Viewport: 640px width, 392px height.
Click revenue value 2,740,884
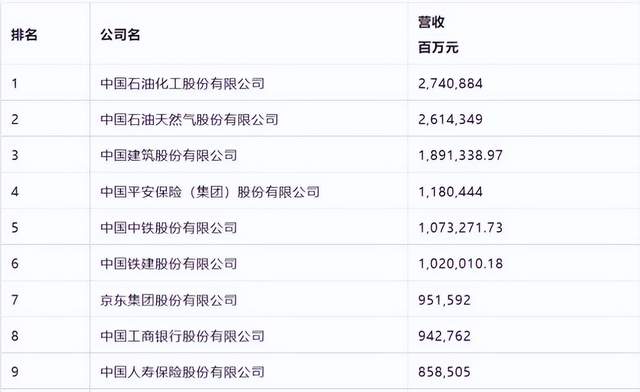450,84
